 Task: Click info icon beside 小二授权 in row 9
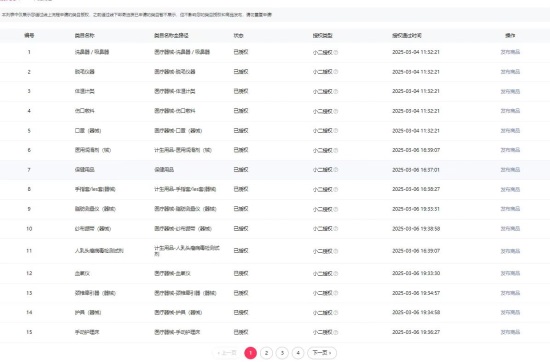(336, 209)
